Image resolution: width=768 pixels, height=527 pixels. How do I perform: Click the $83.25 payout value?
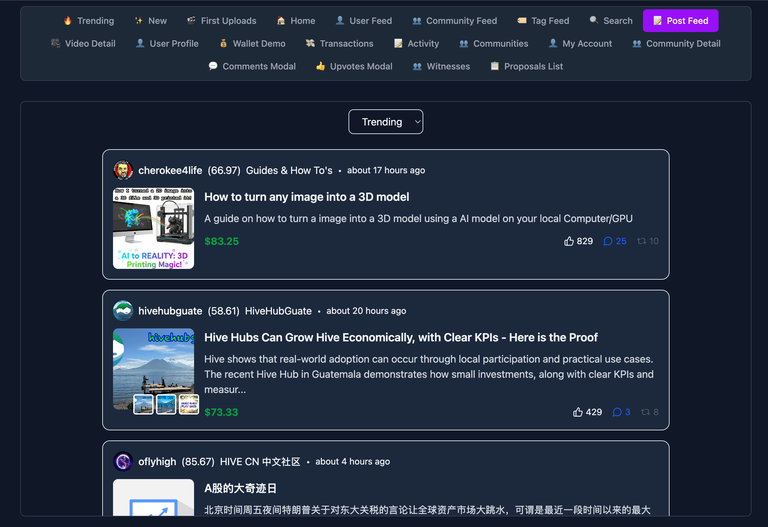point(221,241)
